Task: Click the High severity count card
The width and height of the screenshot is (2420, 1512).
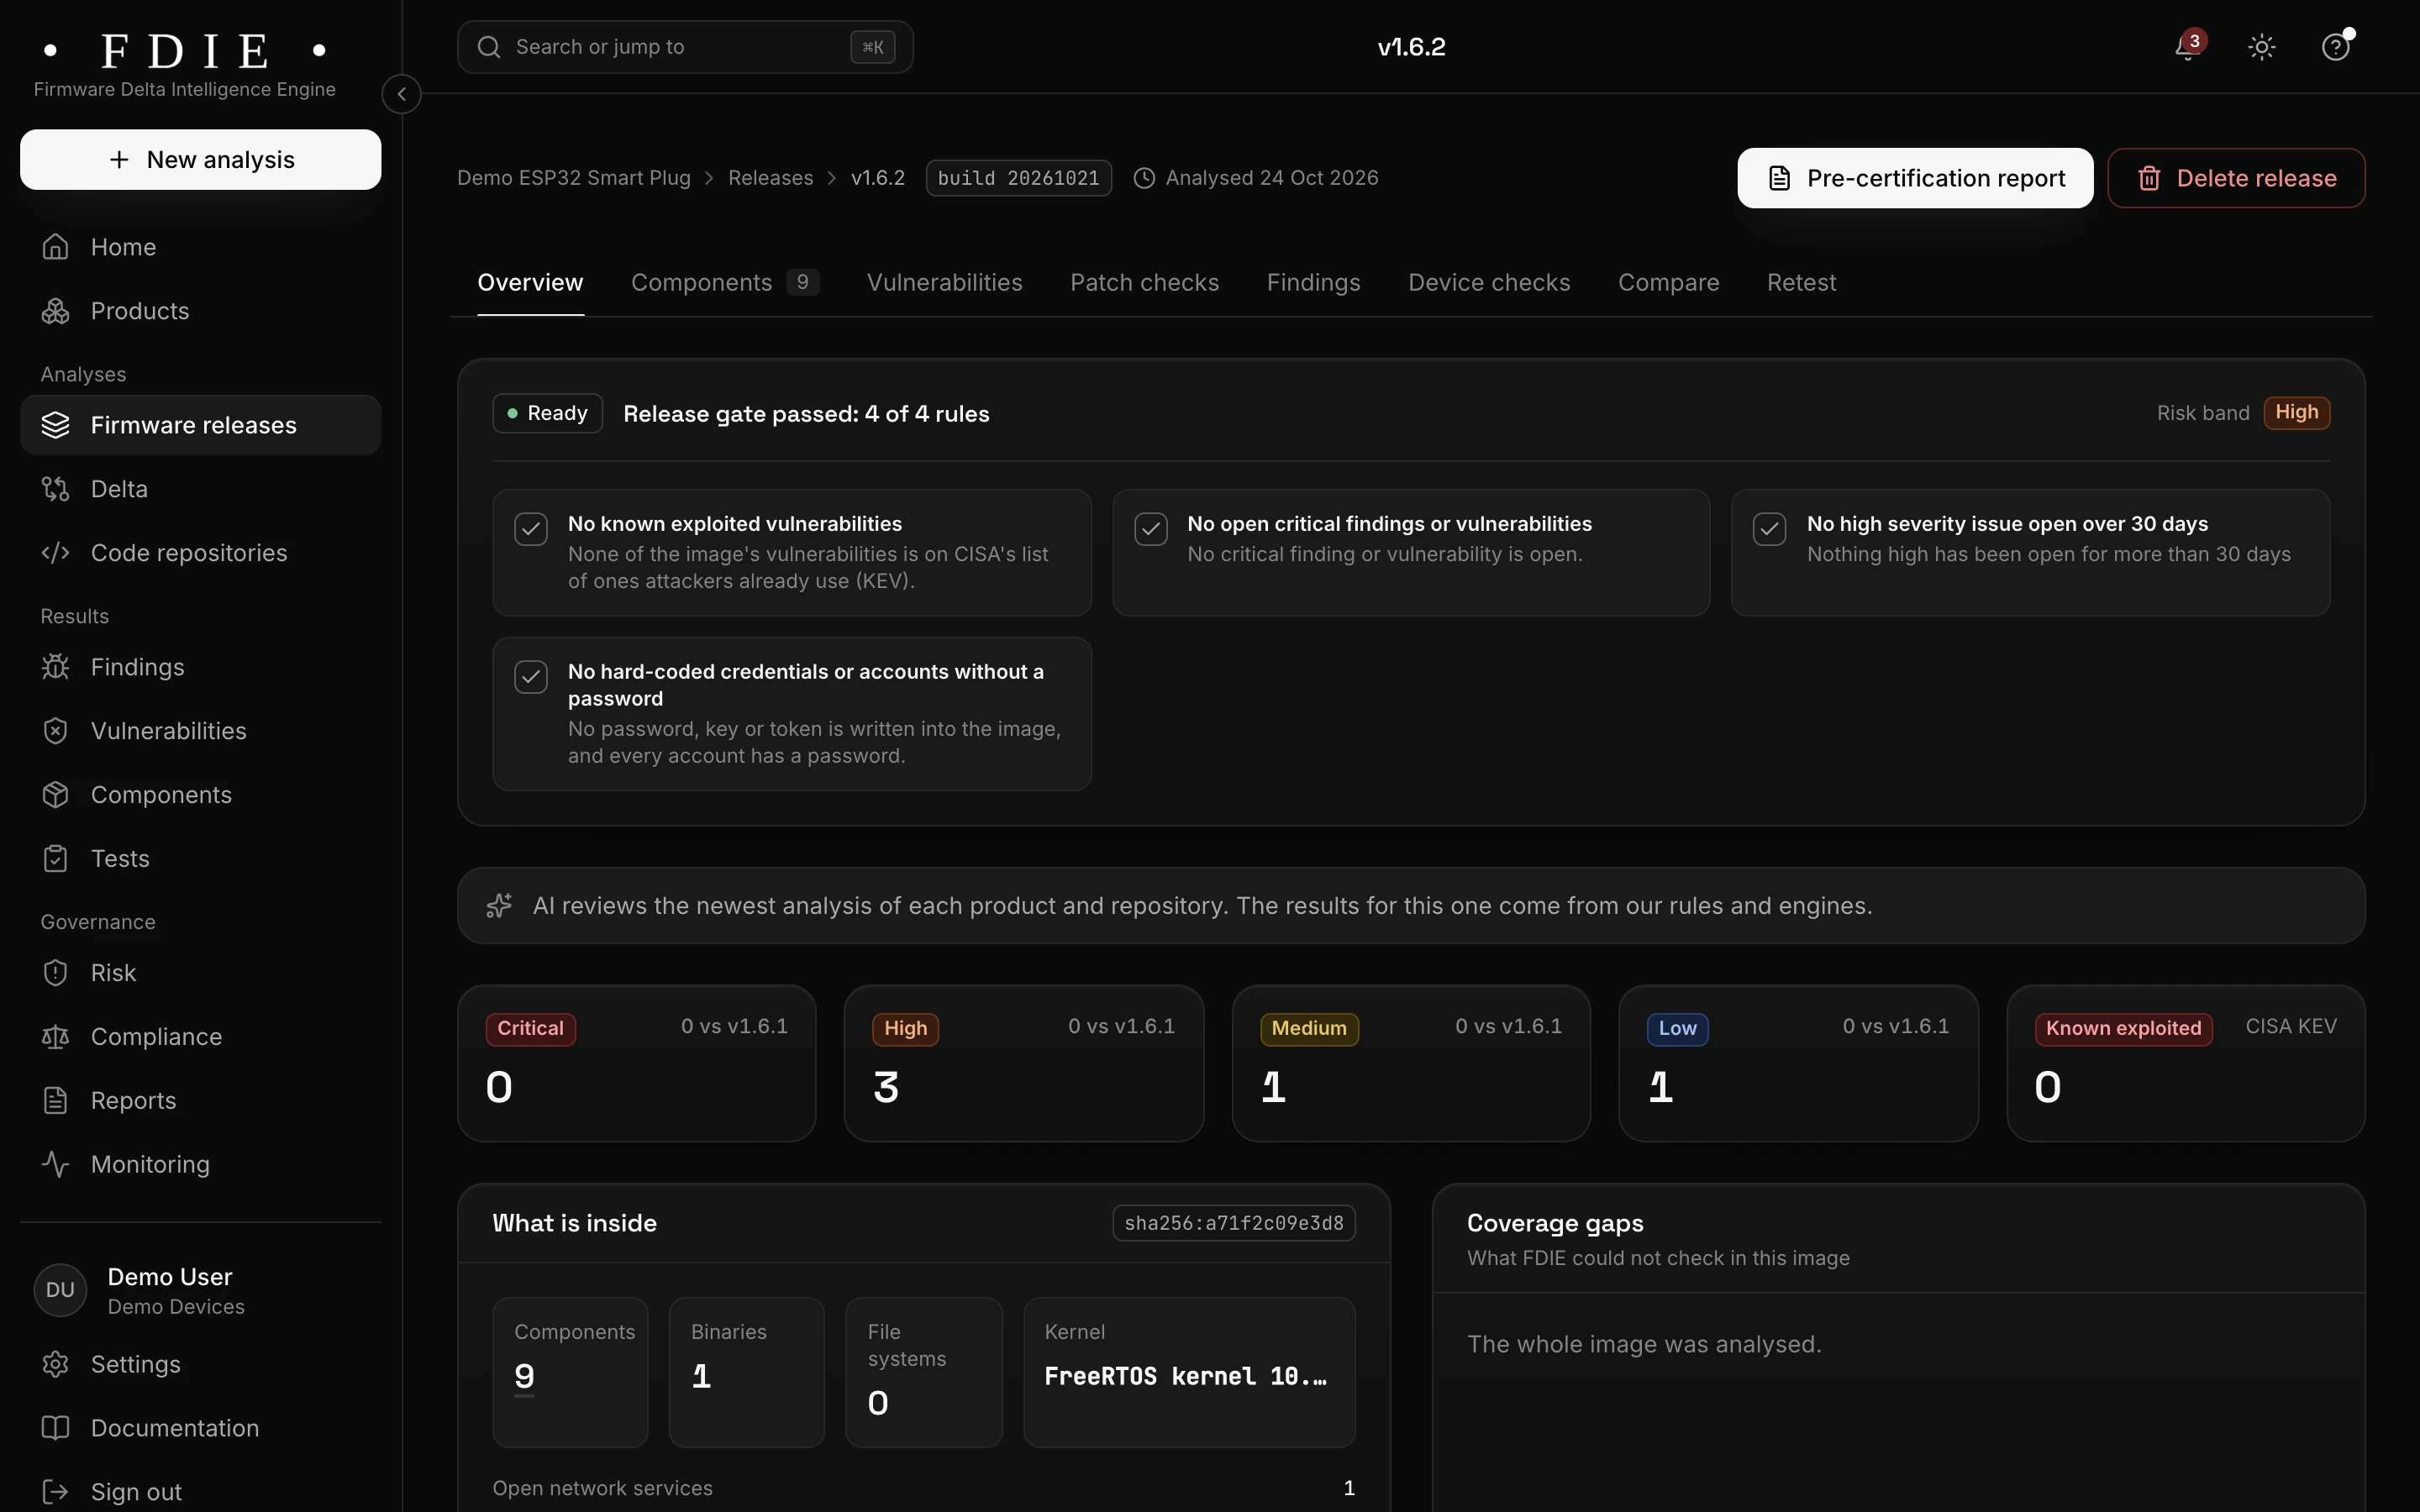Action: coord(1024,1063)
